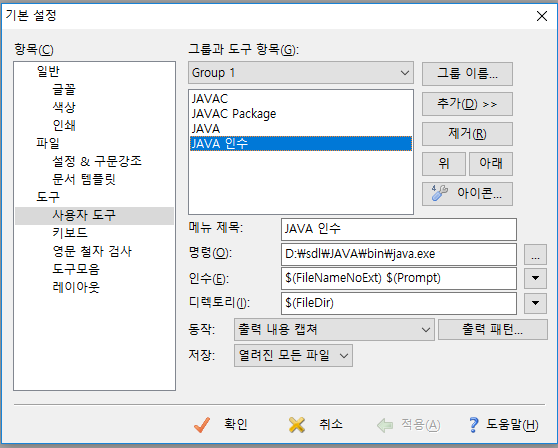Select 인쇄 in the category tree
The width and height of the screenshot is (558, 448).
[x=64, y=125]
